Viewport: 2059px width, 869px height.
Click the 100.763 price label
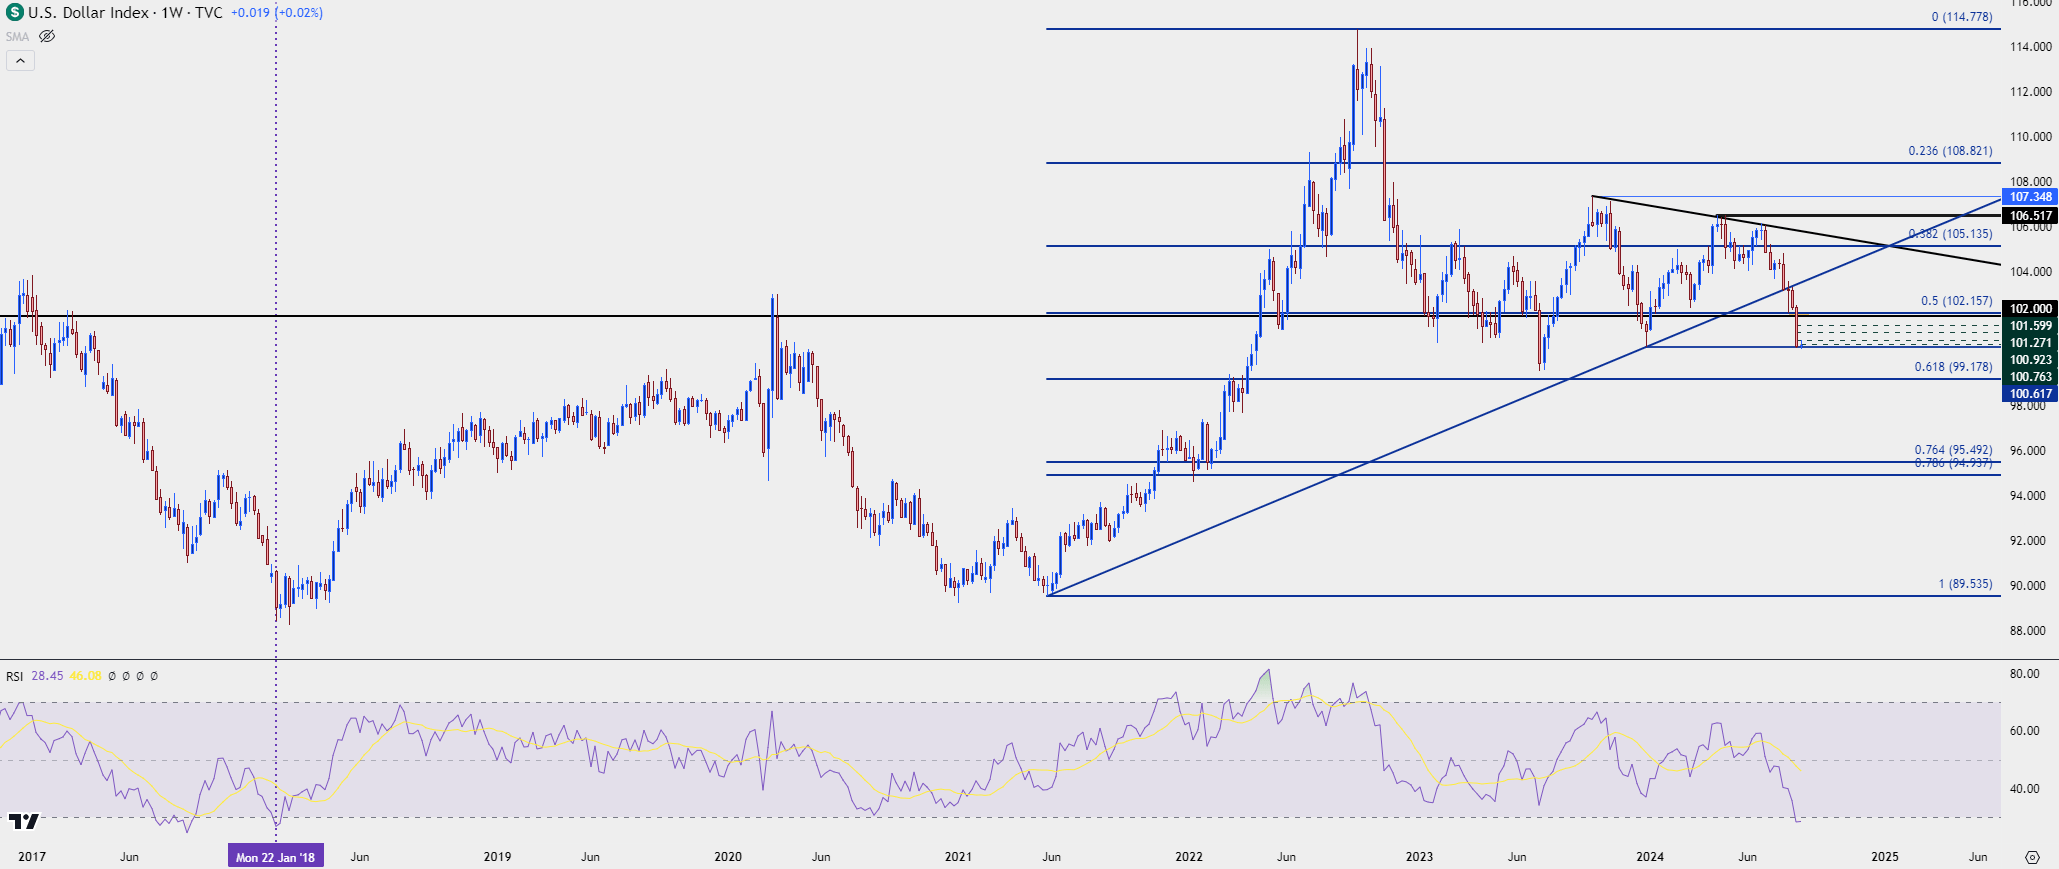(x=2030, y=377)
